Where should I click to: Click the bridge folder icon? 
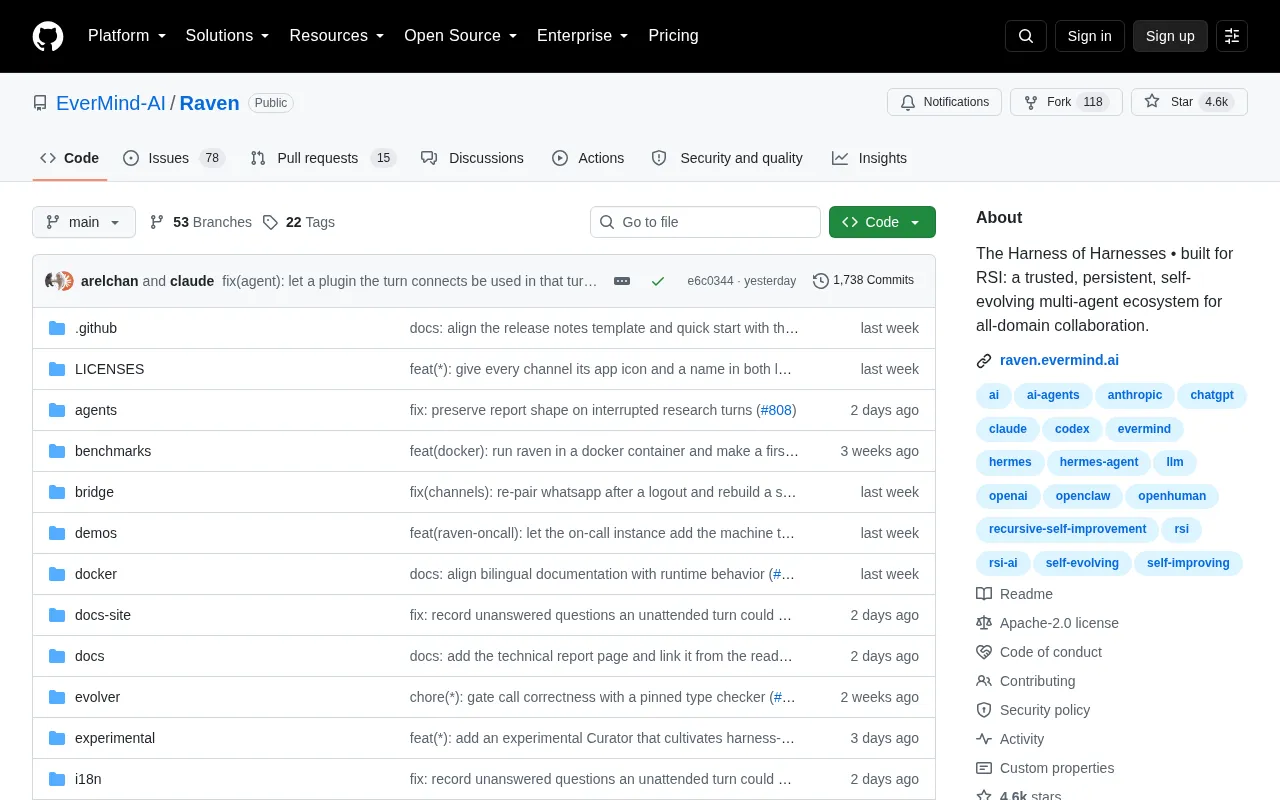[57, 492]
